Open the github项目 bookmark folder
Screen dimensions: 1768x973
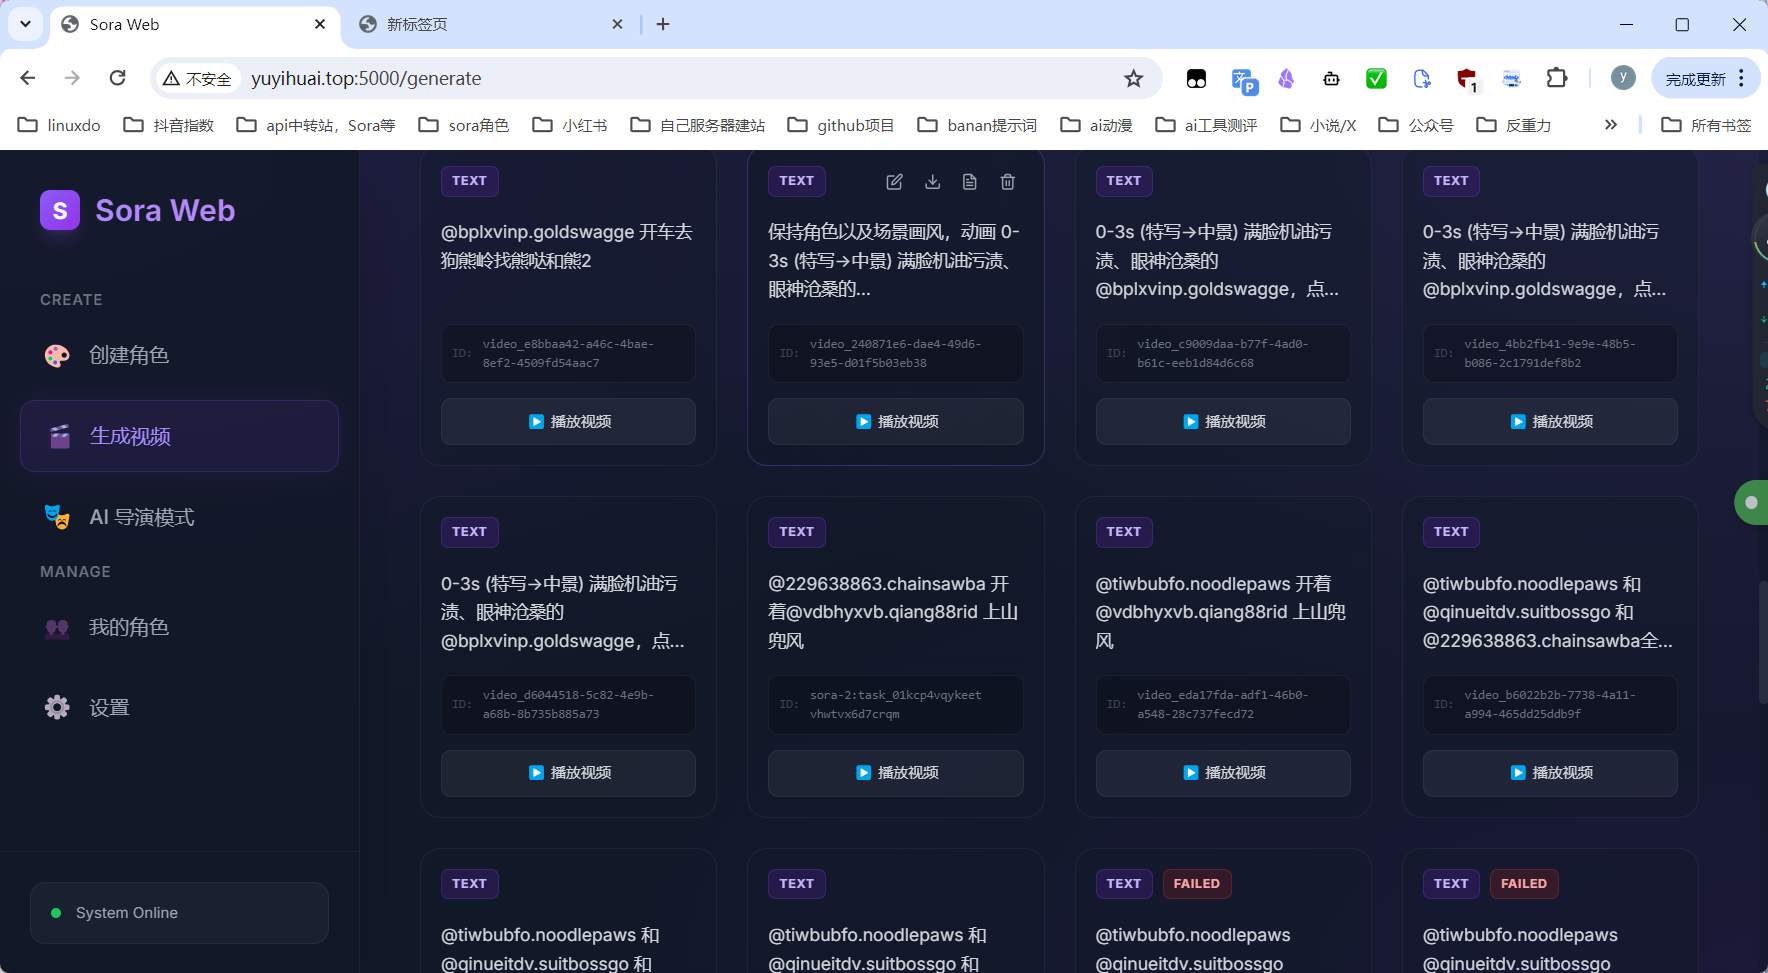click(841, 125)
